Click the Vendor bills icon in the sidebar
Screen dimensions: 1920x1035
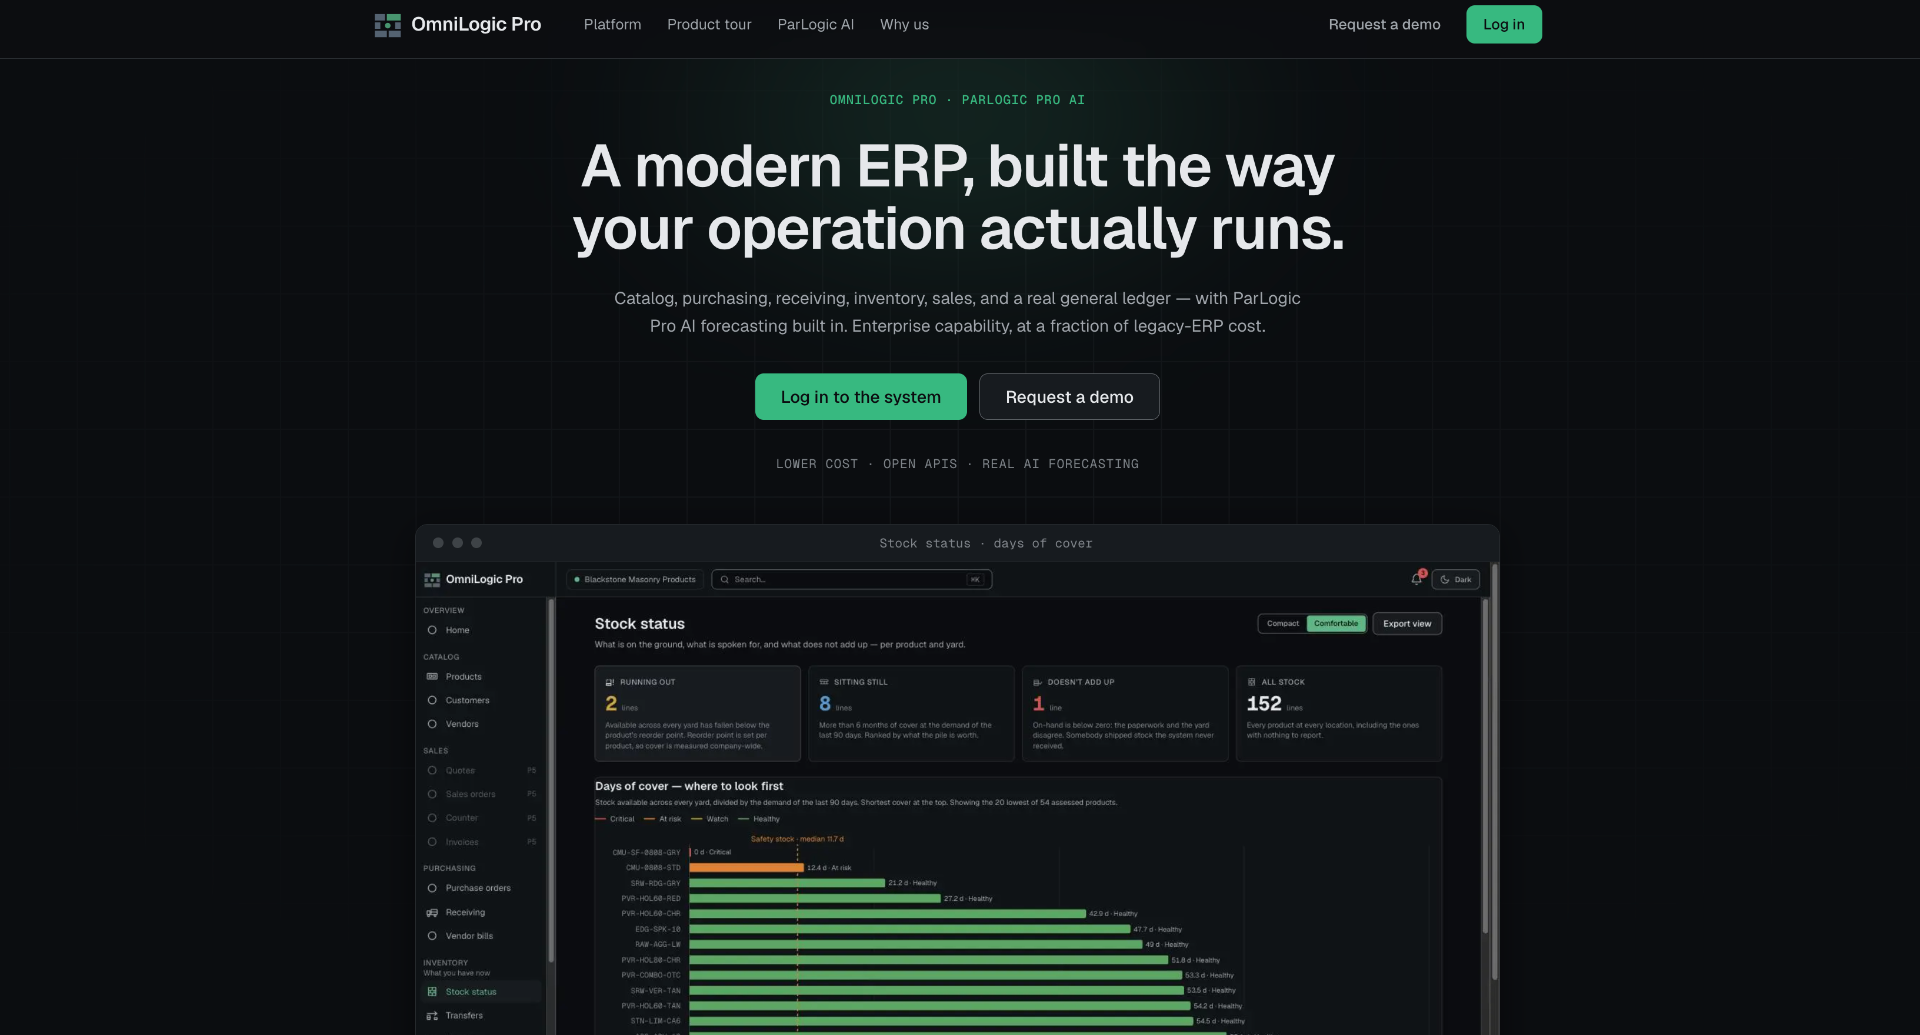click(432, 936)
